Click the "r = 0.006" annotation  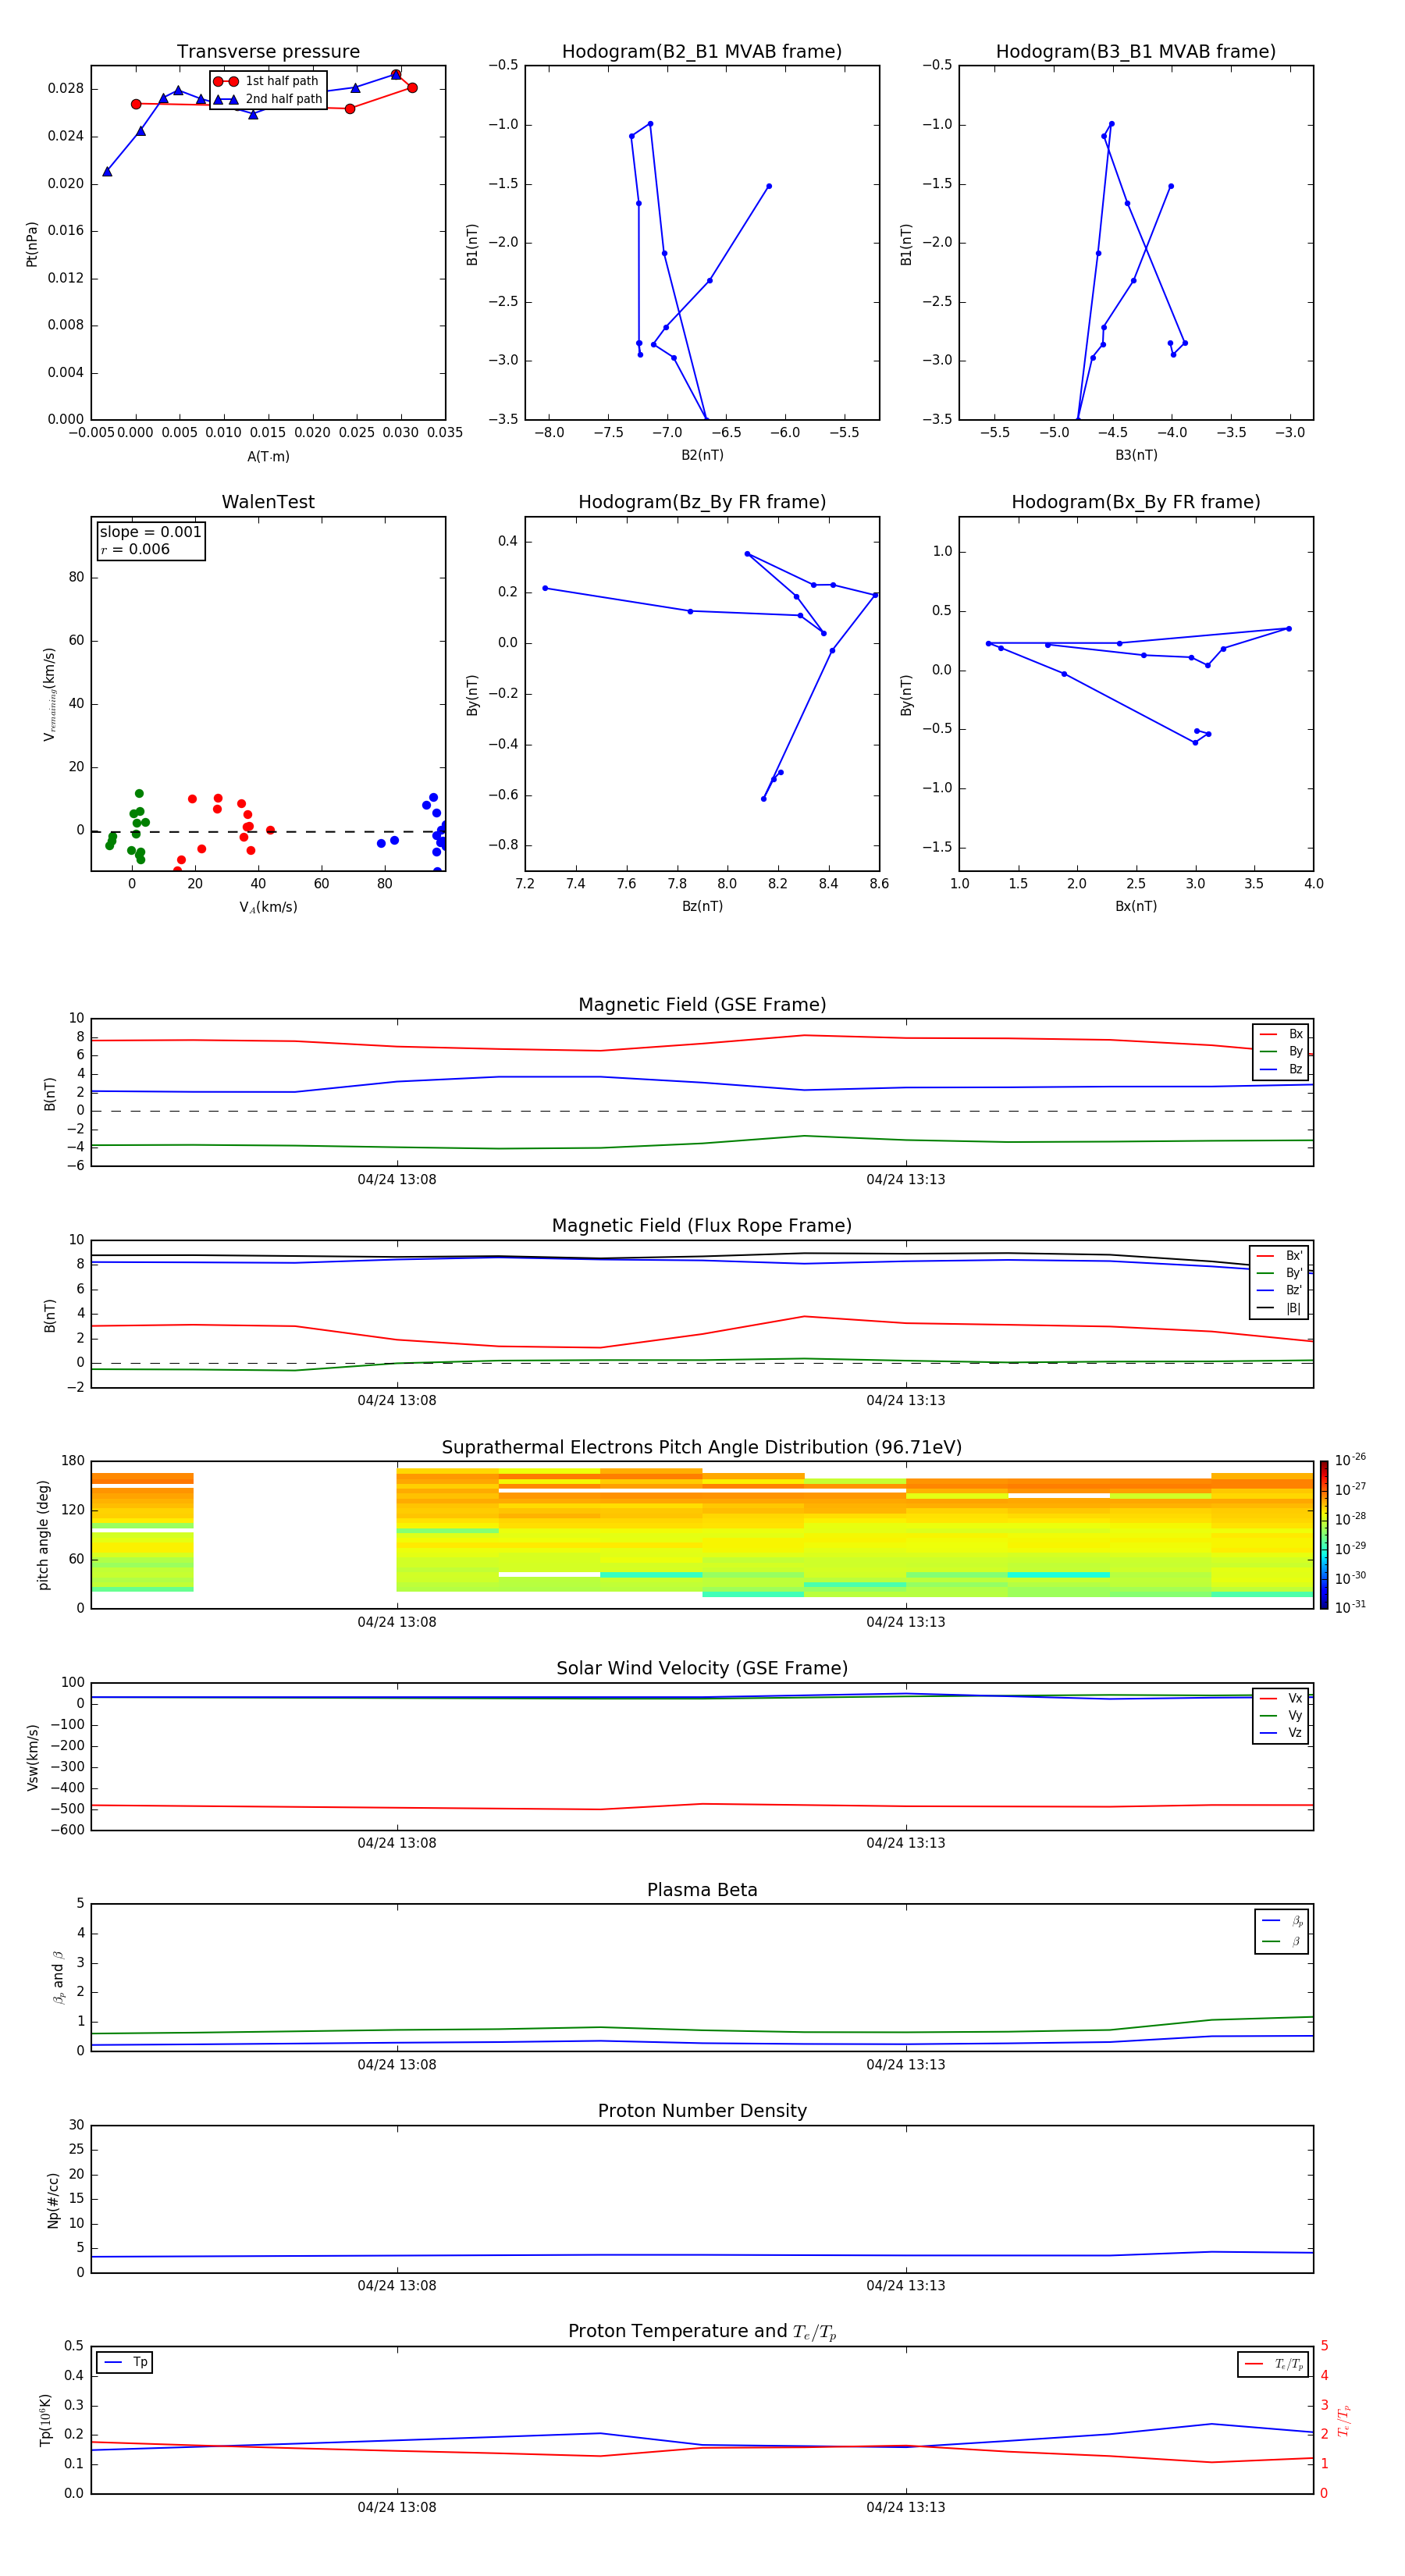[x=135, y=549]
